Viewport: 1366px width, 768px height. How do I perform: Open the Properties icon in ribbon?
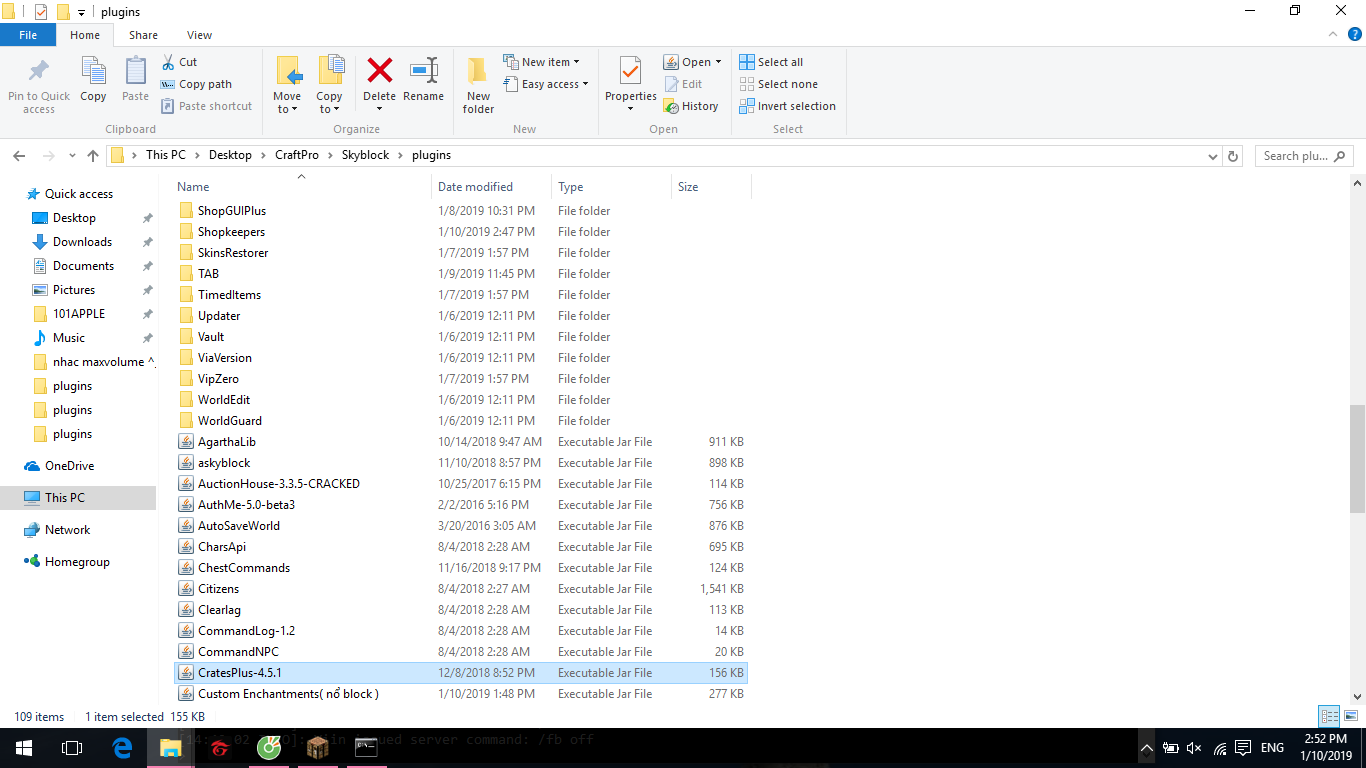pyautogui.click(x=630, y=71)
